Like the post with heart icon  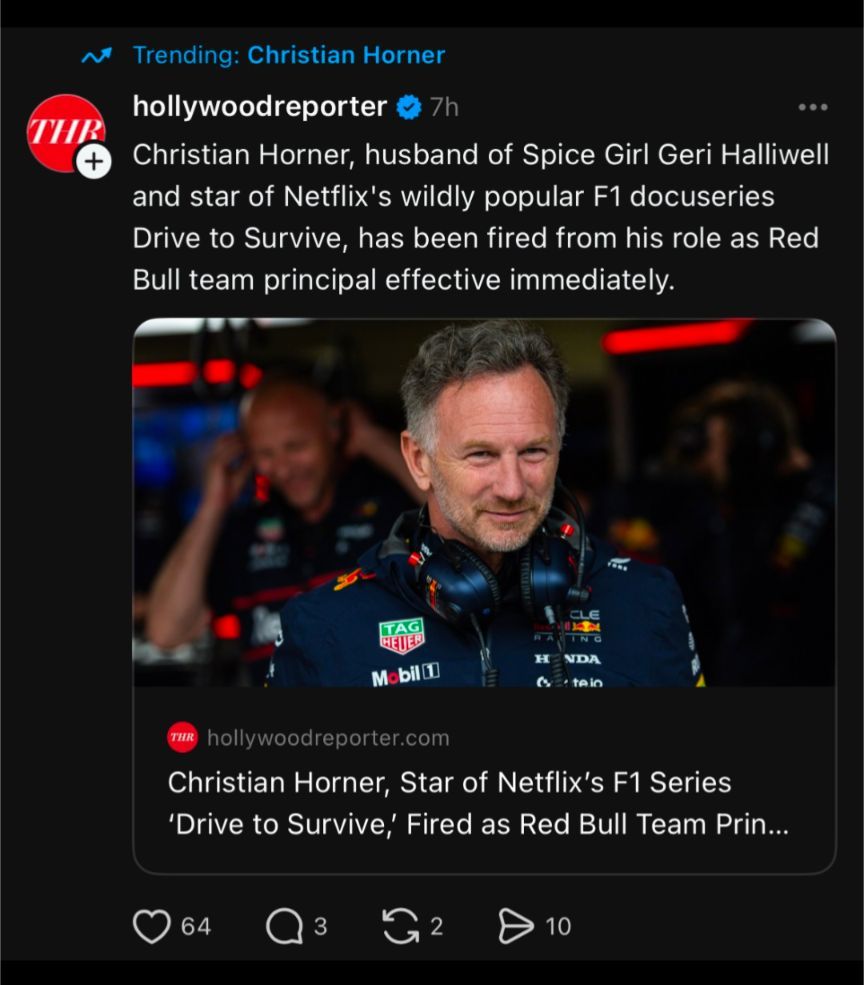tap(151, 927)
